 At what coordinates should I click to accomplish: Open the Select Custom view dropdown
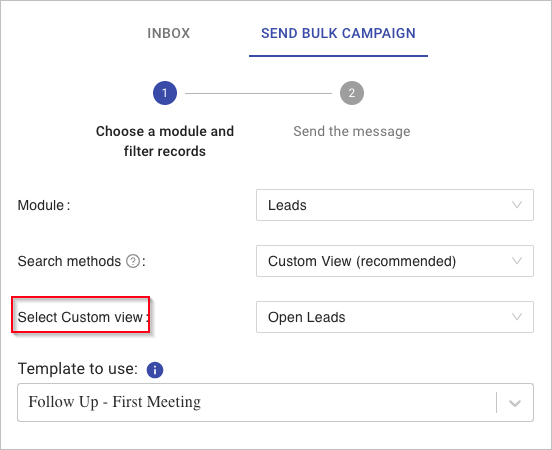coord(395,317)
